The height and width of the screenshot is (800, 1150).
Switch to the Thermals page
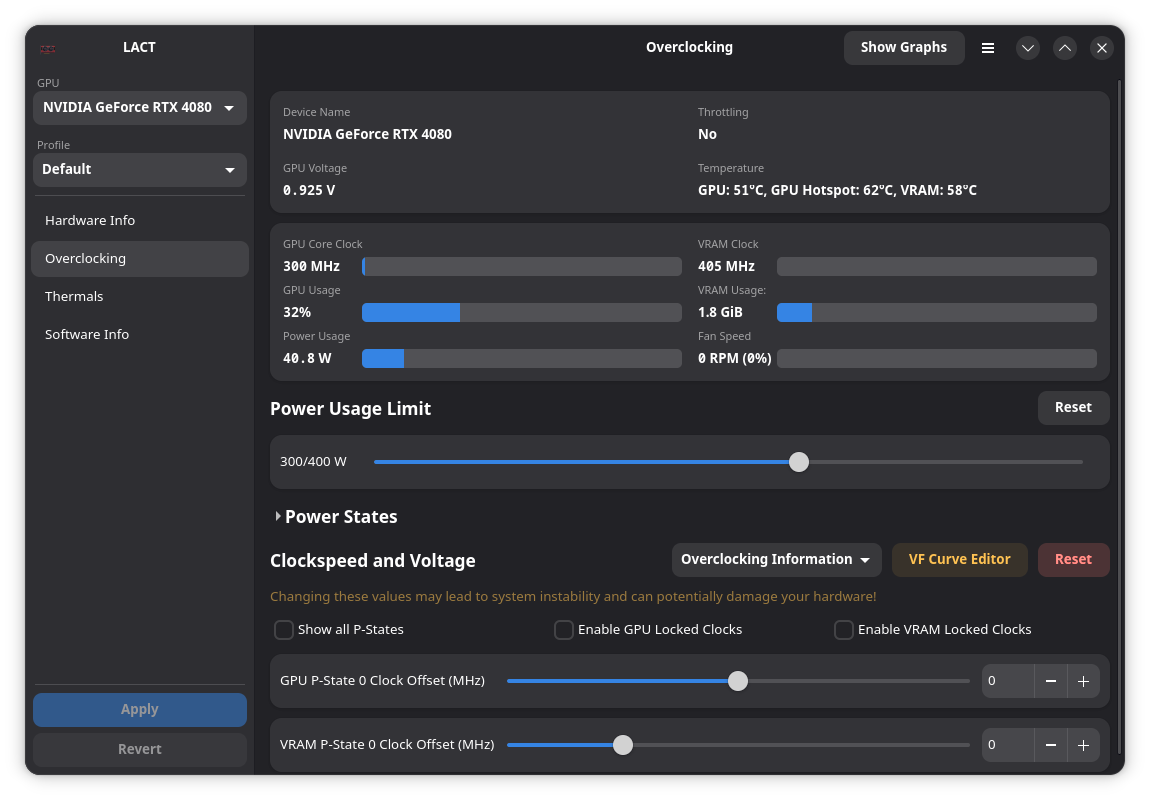click(74, 296)
